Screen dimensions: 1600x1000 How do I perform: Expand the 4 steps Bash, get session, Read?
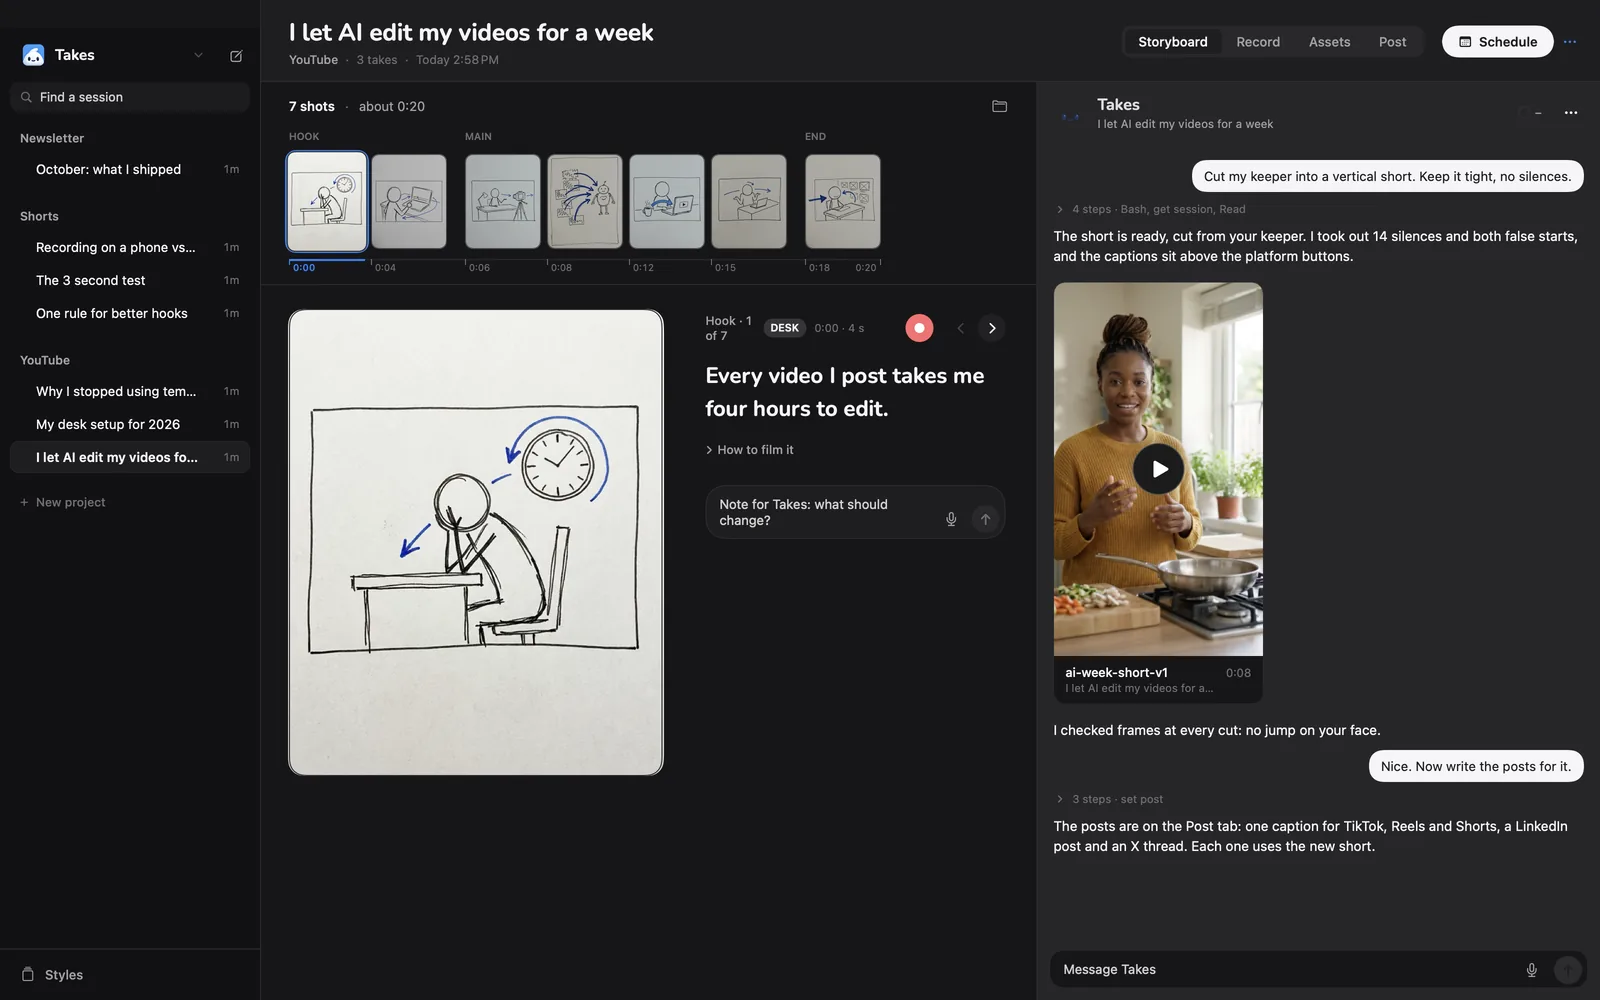click(1151, 209)
